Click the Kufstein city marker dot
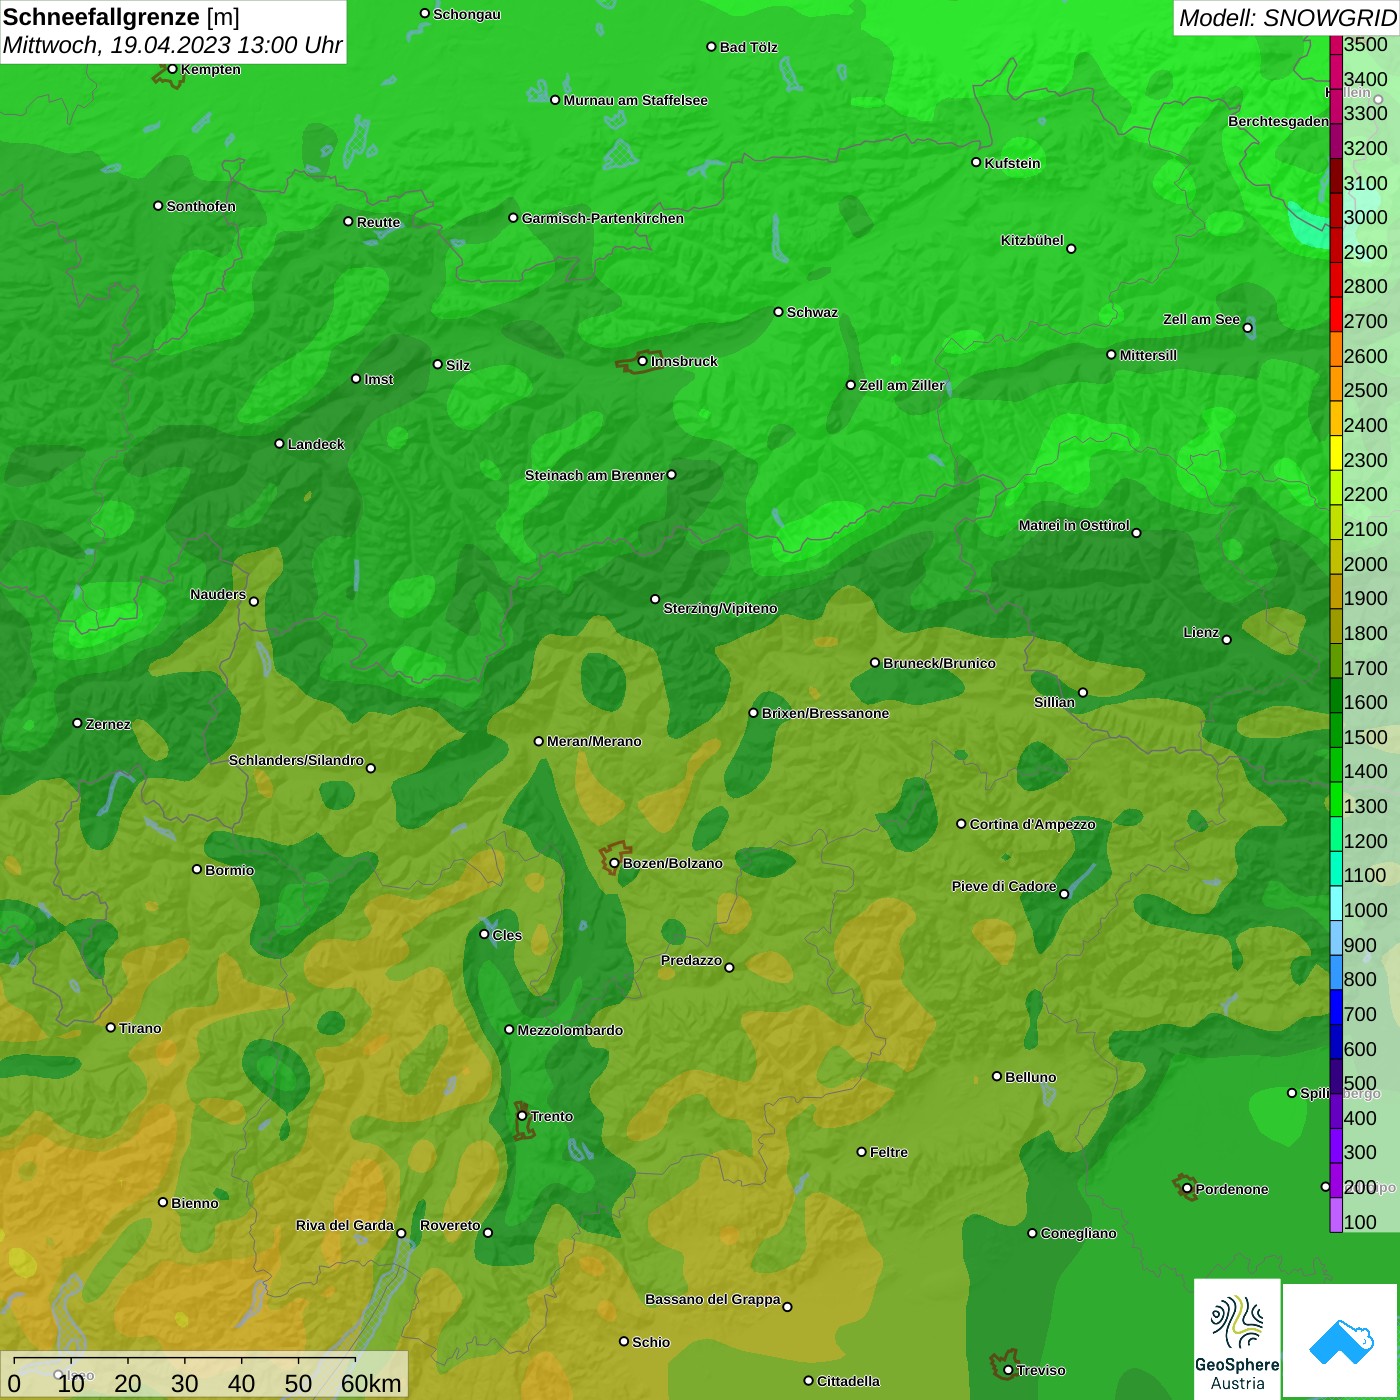Viewport: 1400px width, 1400px height. tap(976, 162)
